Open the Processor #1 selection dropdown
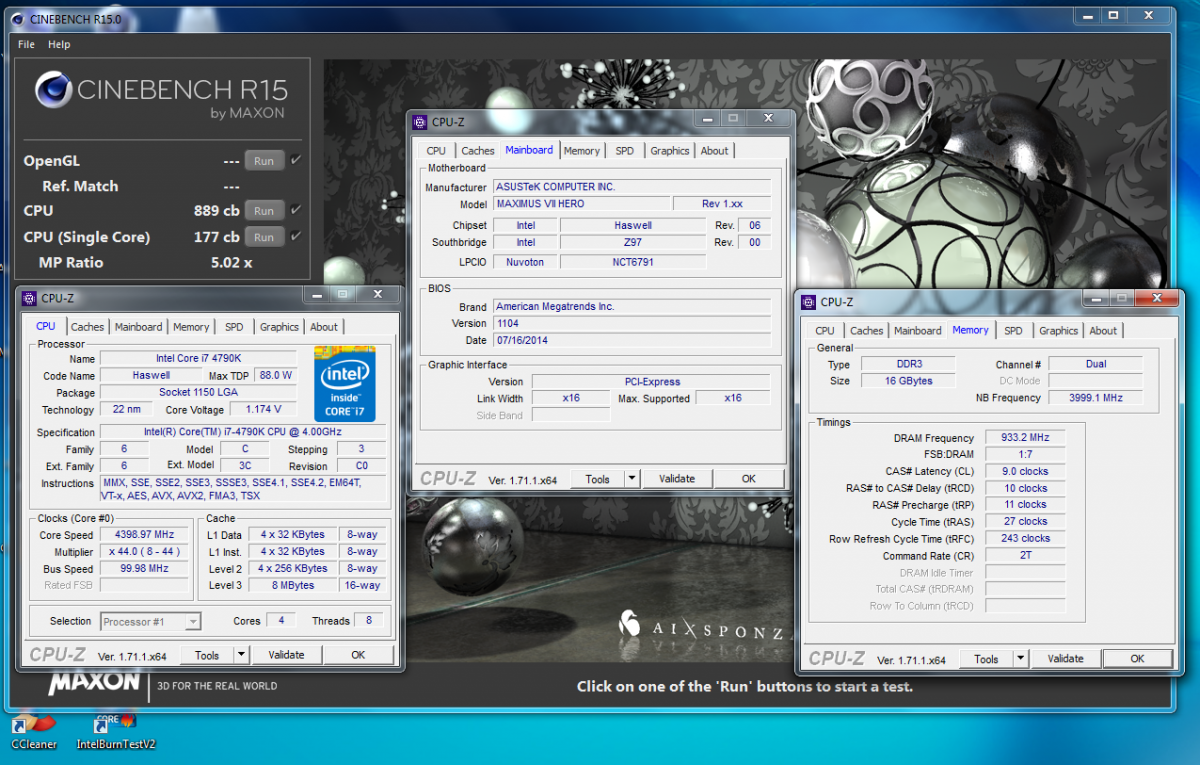The height and width of the screenshot is (765, 1200). [x=151, y=621]
